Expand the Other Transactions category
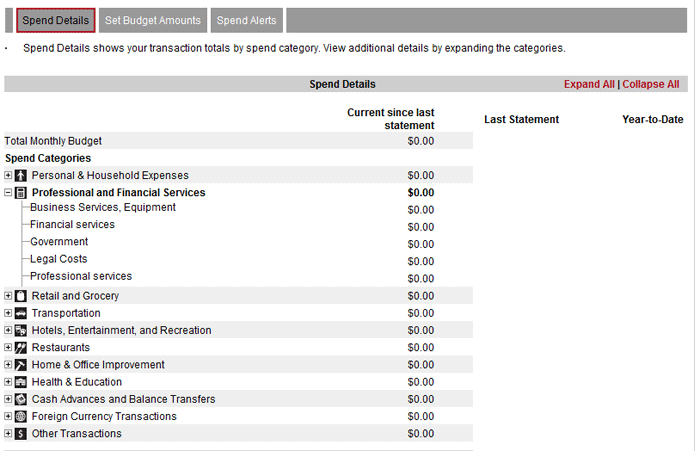 pos(8,434)
